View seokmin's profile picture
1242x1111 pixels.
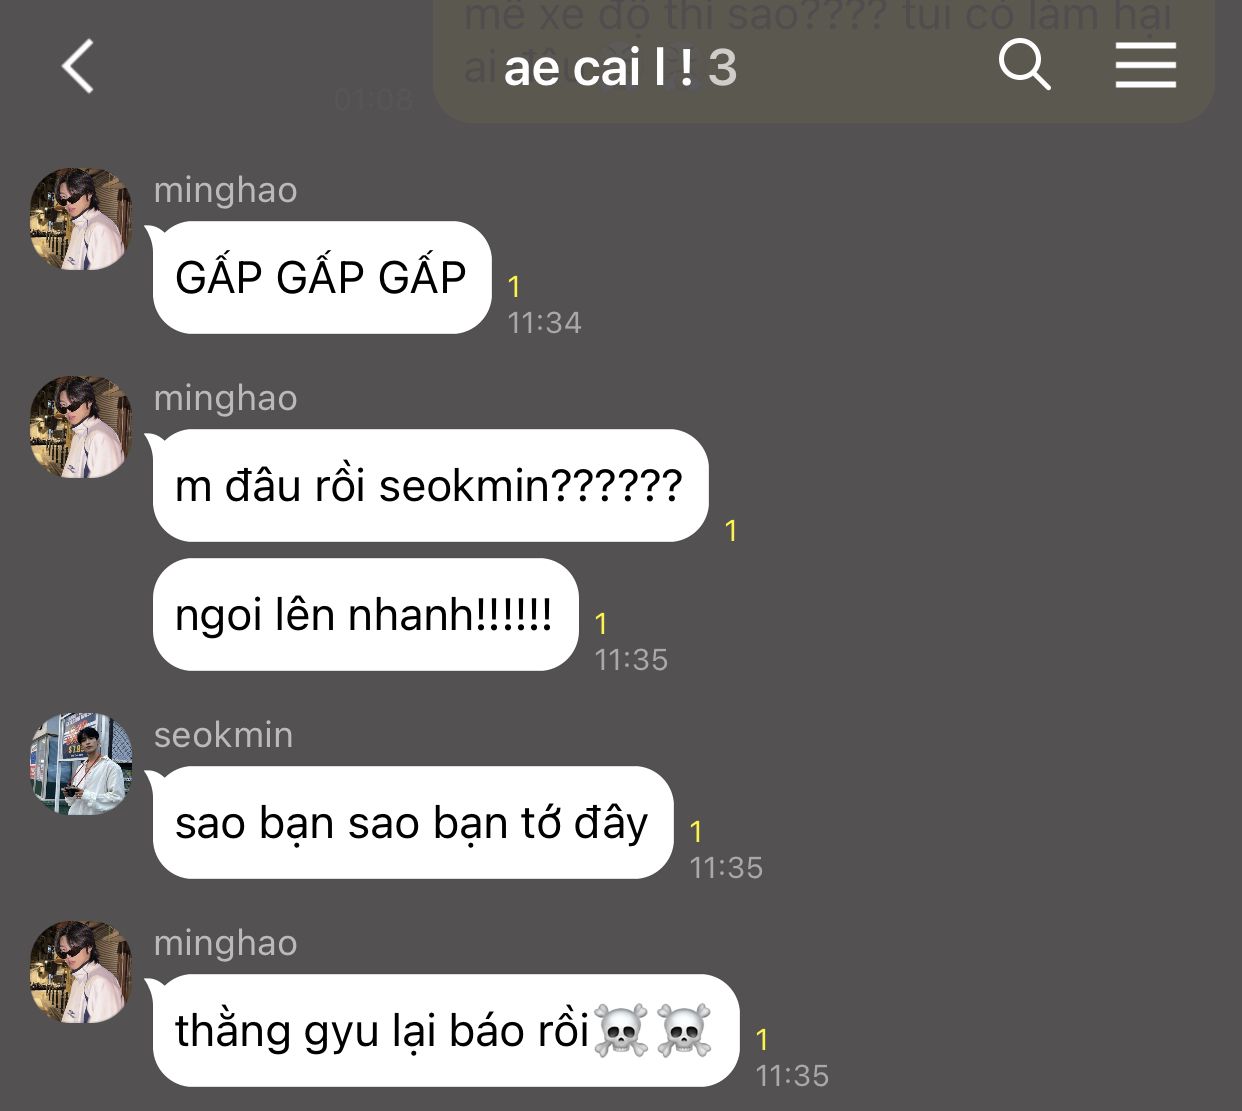81,764
